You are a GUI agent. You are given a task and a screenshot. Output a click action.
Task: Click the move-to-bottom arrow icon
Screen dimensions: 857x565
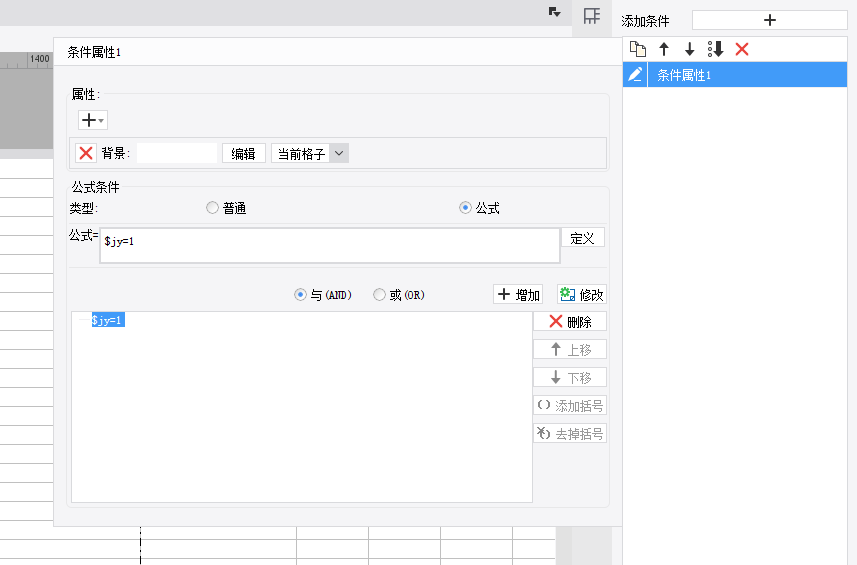(715, 49)
